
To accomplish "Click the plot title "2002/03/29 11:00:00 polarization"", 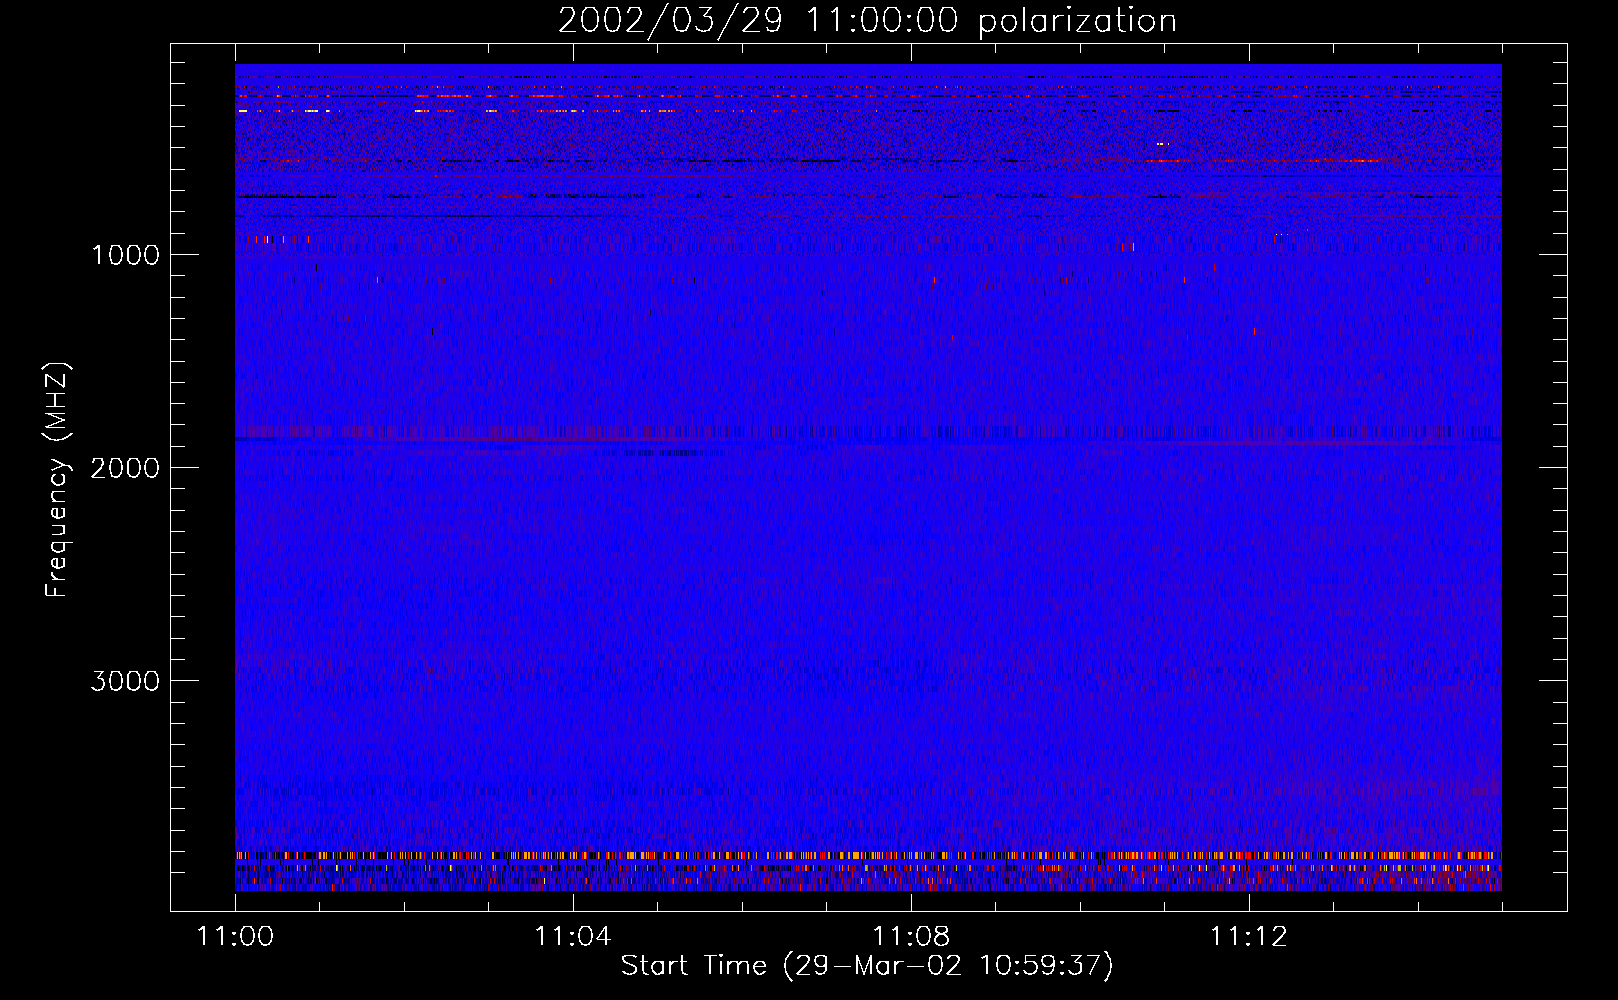I will (x=867, y=20).
